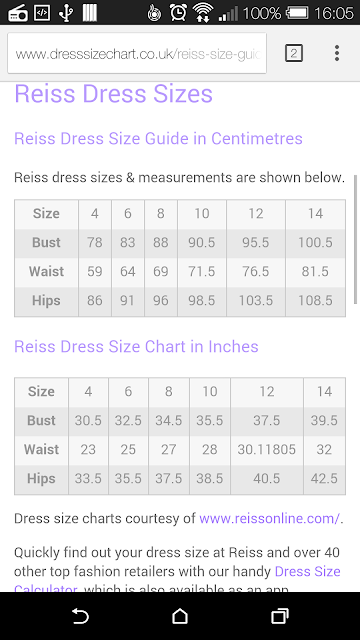Tap the battery indicator icon
Viewport: 360px width, 640px height.
tap(298, 13)
